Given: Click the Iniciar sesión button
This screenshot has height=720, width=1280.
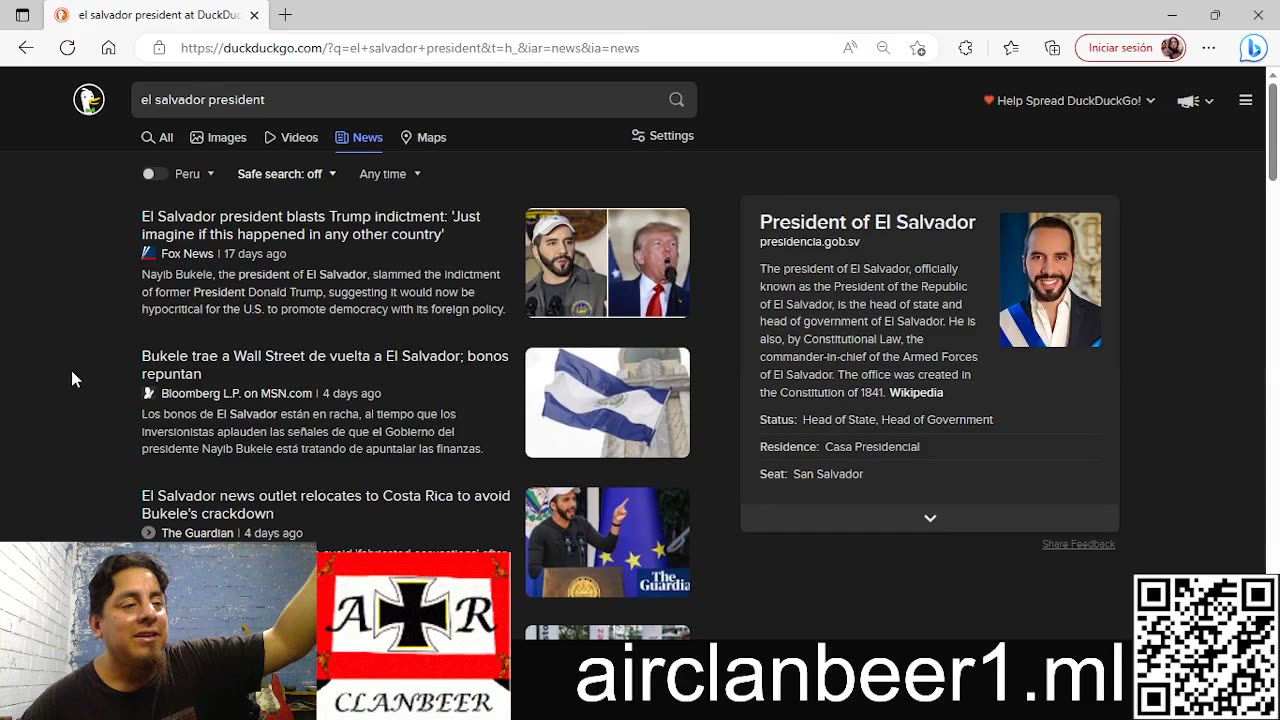Looking at the screenshot, I should [x=1131, y=47].
